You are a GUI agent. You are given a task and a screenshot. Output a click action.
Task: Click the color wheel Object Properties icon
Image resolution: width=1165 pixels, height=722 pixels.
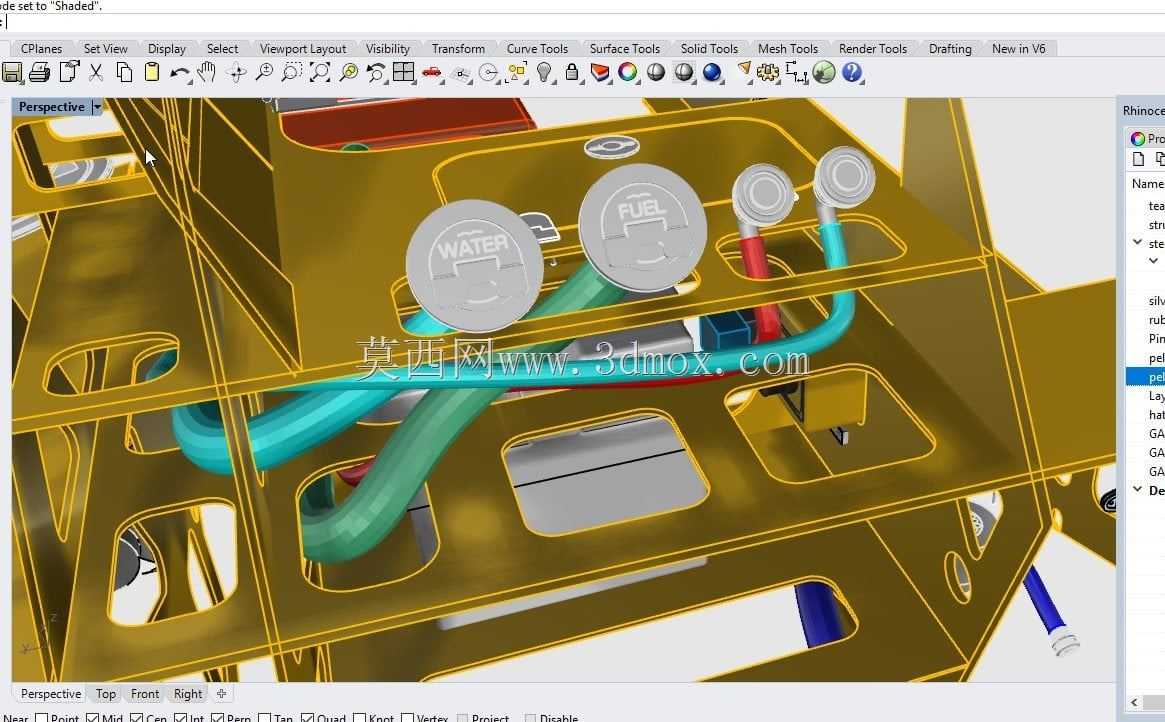point(628,72)
